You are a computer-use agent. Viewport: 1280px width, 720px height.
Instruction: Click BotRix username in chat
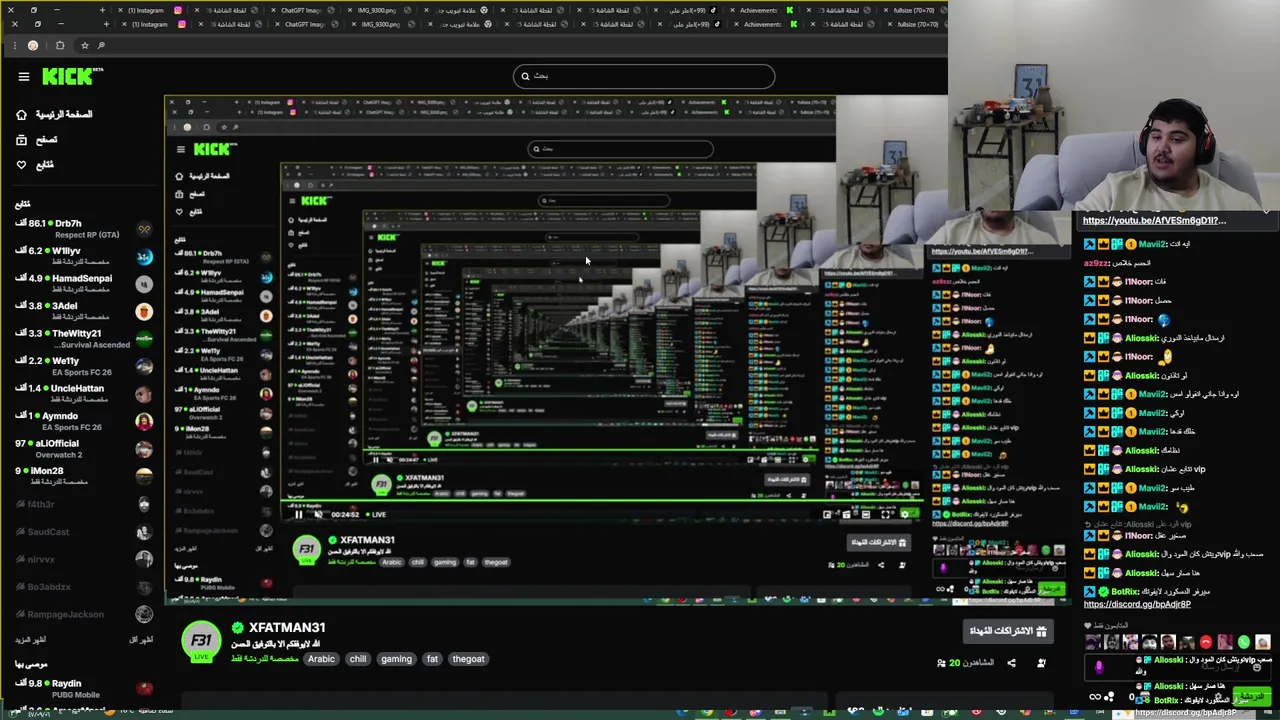[x=1125, y=592]
